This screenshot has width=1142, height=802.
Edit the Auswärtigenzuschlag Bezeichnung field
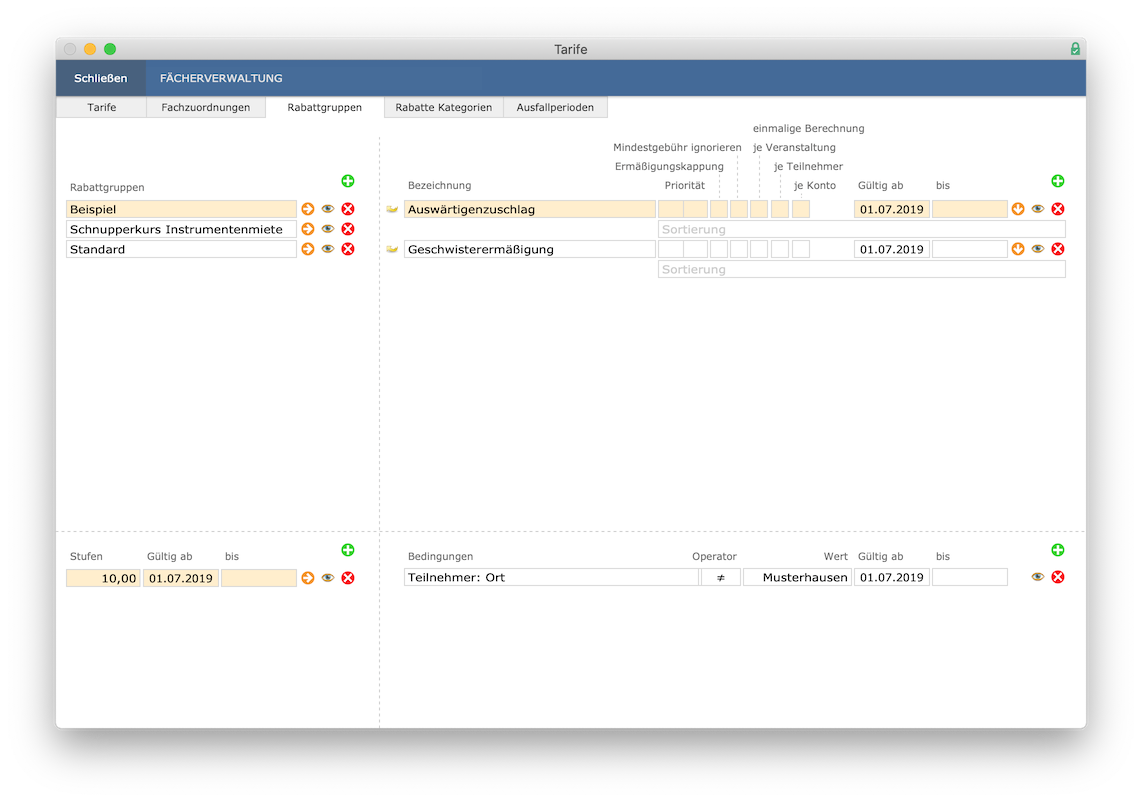[529, 209]
